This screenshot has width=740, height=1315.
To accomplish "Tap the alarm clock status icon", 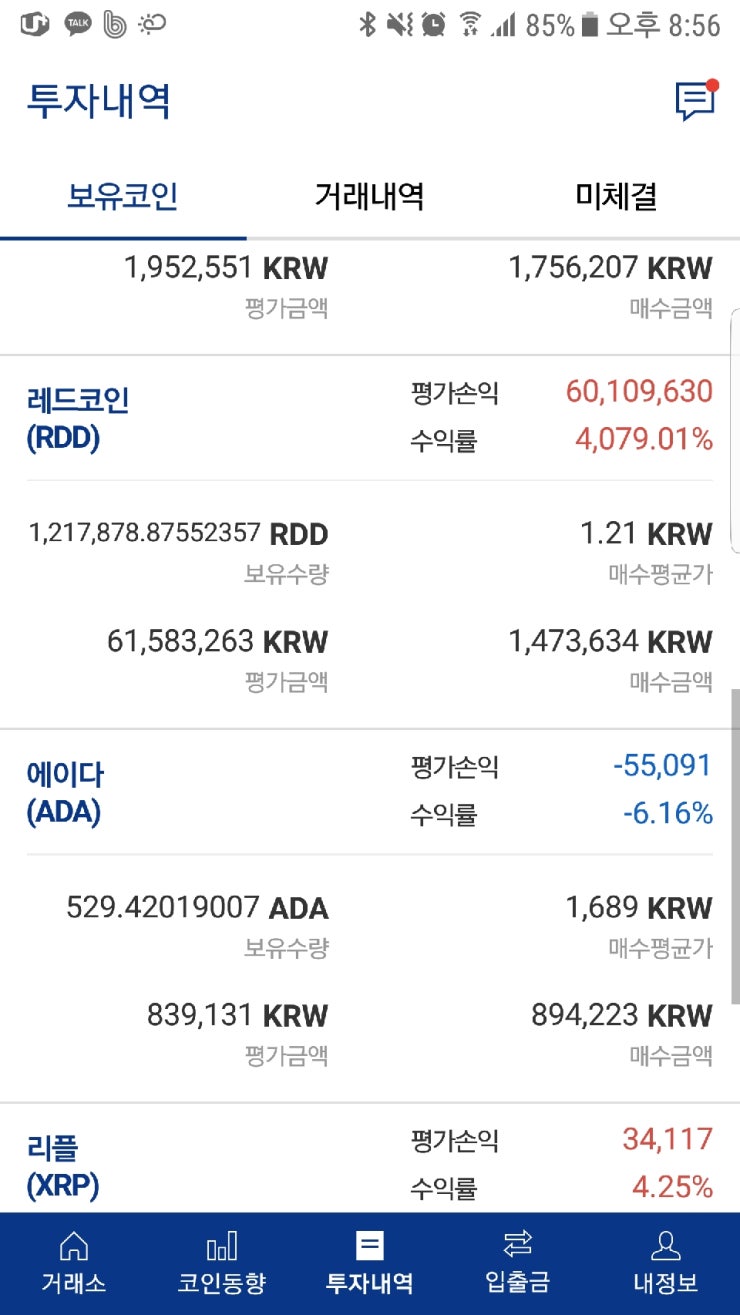I will tap(433, 24).
